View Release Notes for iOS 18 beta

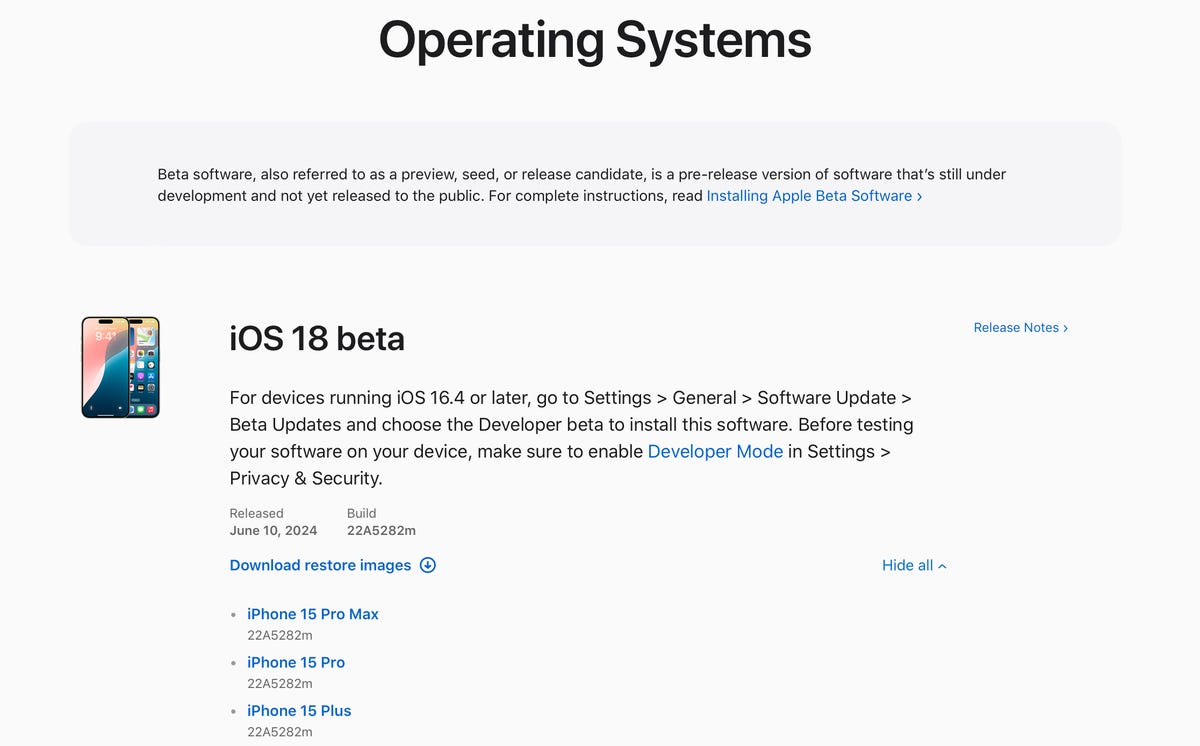click(x=1015, y=327)
